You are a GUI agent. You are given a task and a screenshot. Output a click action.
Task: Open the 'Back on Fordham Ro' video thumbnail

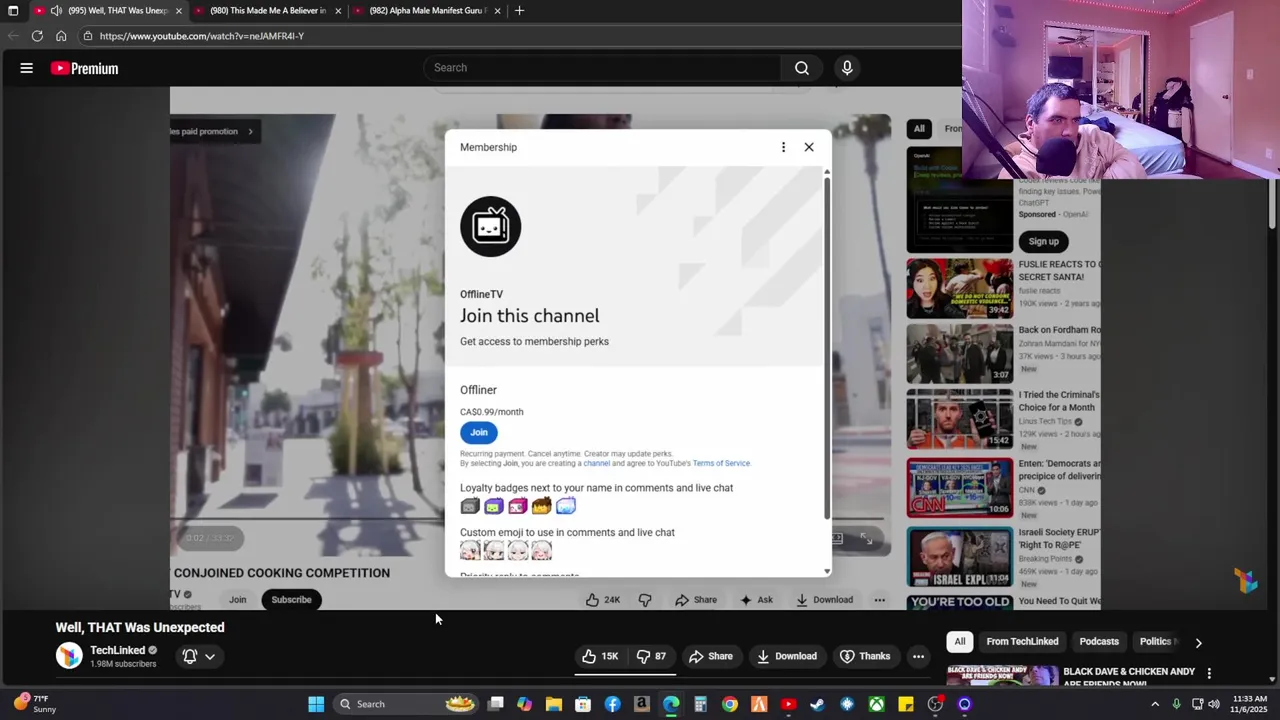pyautogui.click(x=959, y=353)
